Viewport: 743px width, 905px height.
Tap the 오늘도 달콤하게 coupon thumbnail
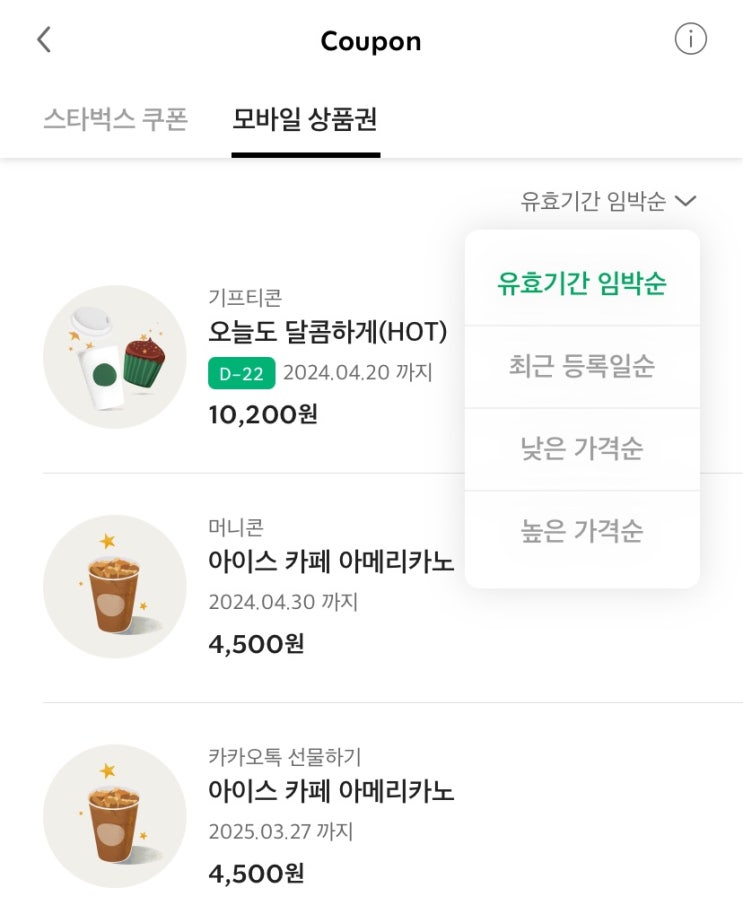point(115,357)
